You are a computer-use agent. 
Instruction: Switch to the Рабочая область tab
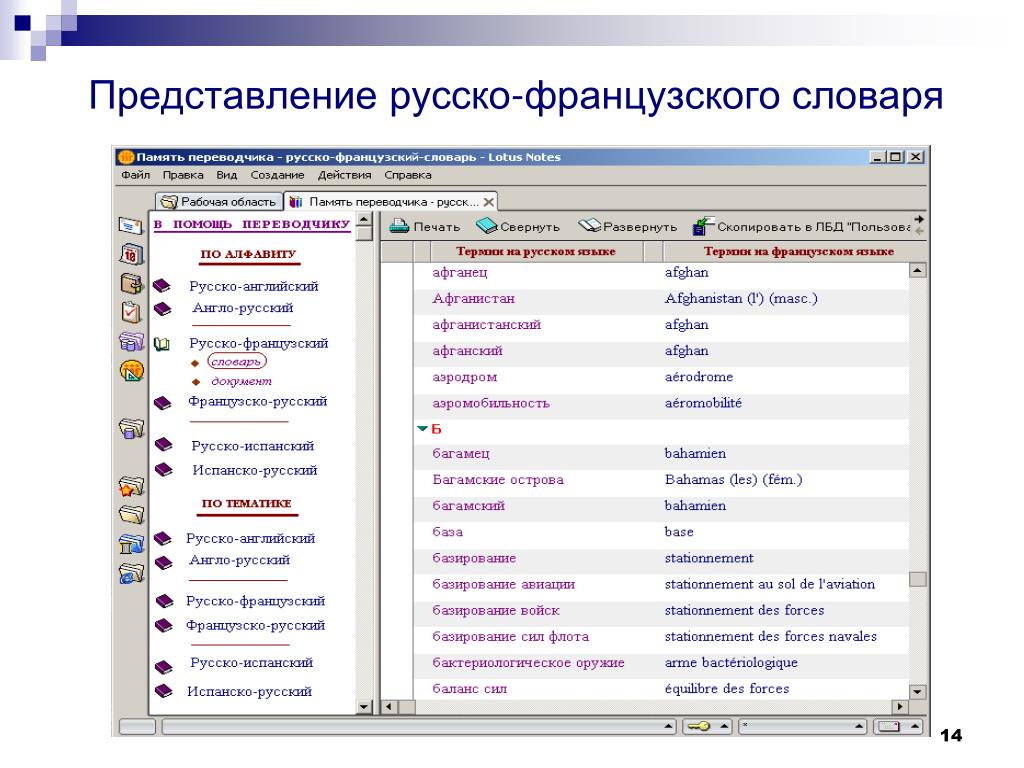point(219,202)
